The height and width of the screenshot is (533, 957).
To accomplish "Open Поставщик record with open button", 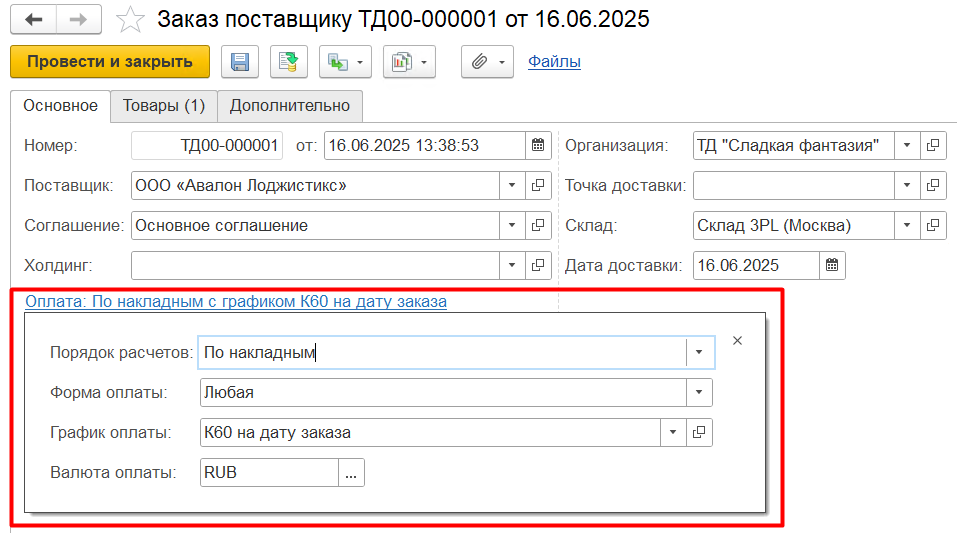I will pos(538,185).
